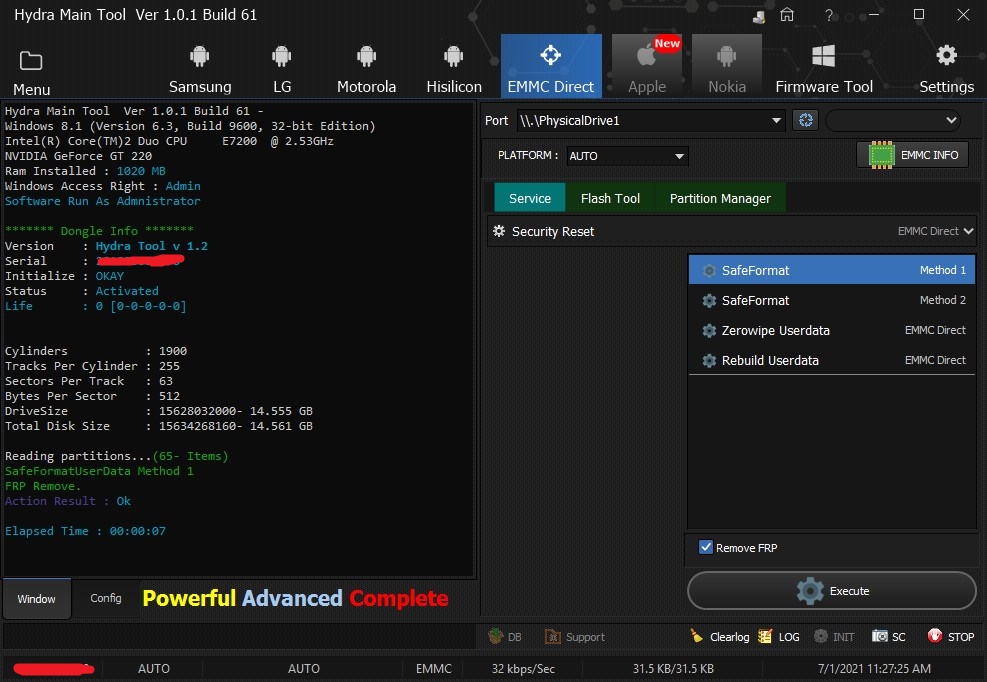This screenshot has width=987, height=682.
Task: Open the empty dropdown beside port refresh
Action: (x=894, y=120)
